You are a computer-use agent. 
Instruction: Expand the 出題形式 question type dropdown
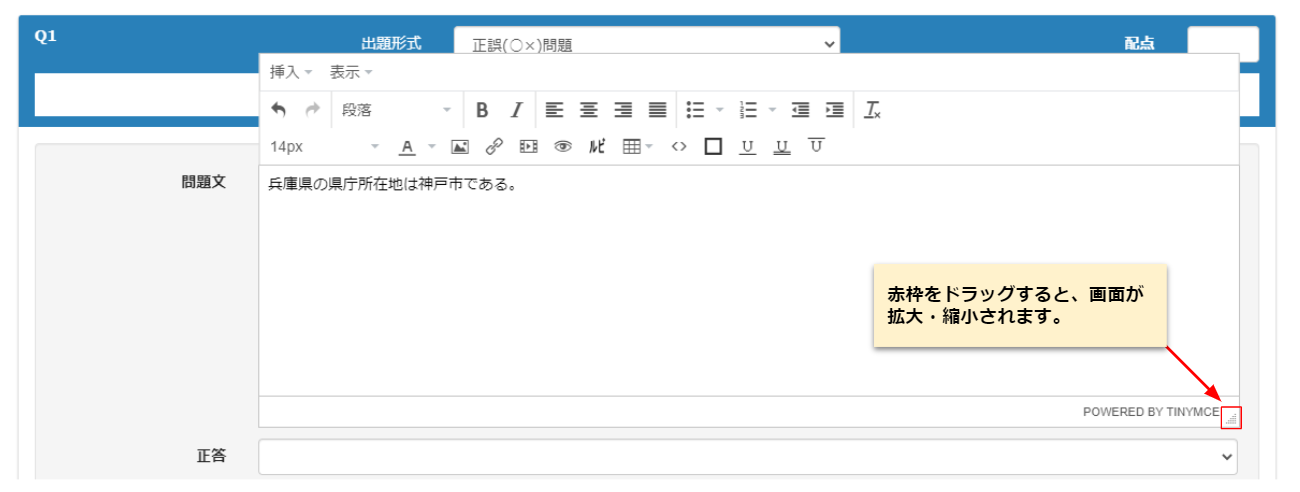pos(646,44)
